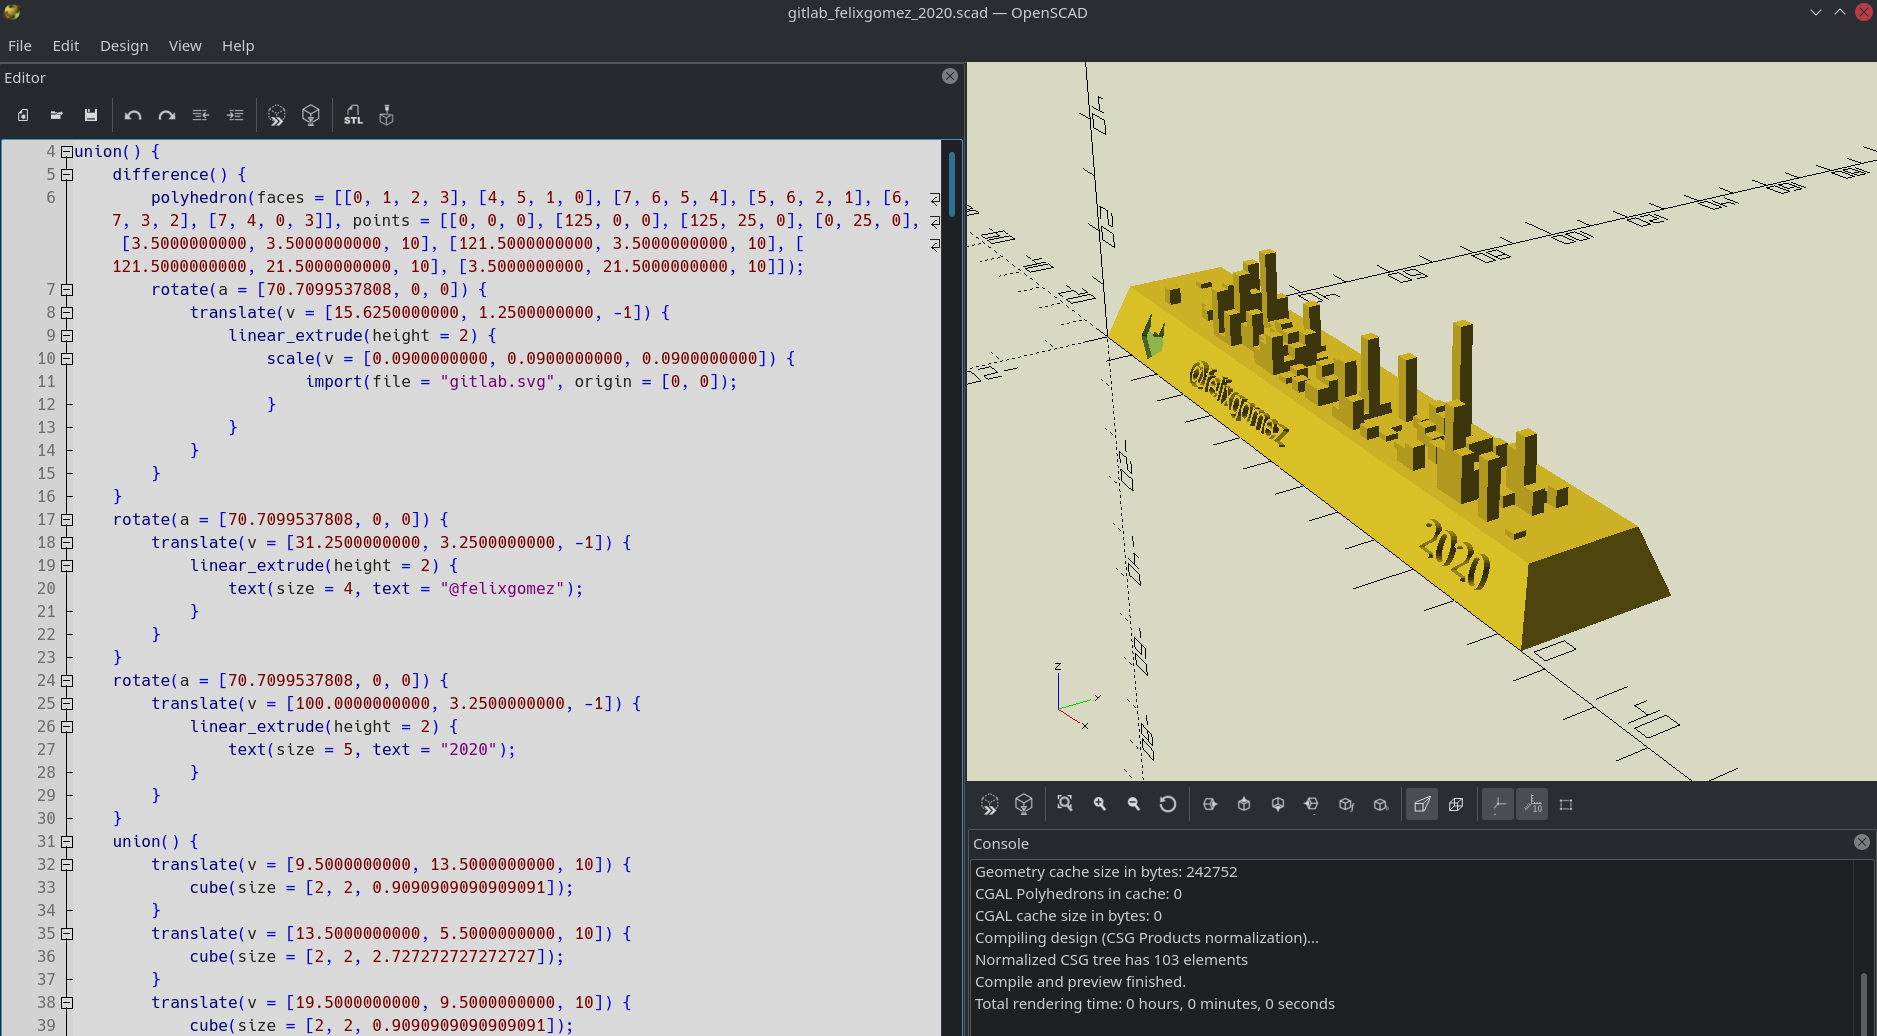Unindent the selected code
This screenshot has height=1036, width=1877.
pyautogui.click(x=201, y=115)
